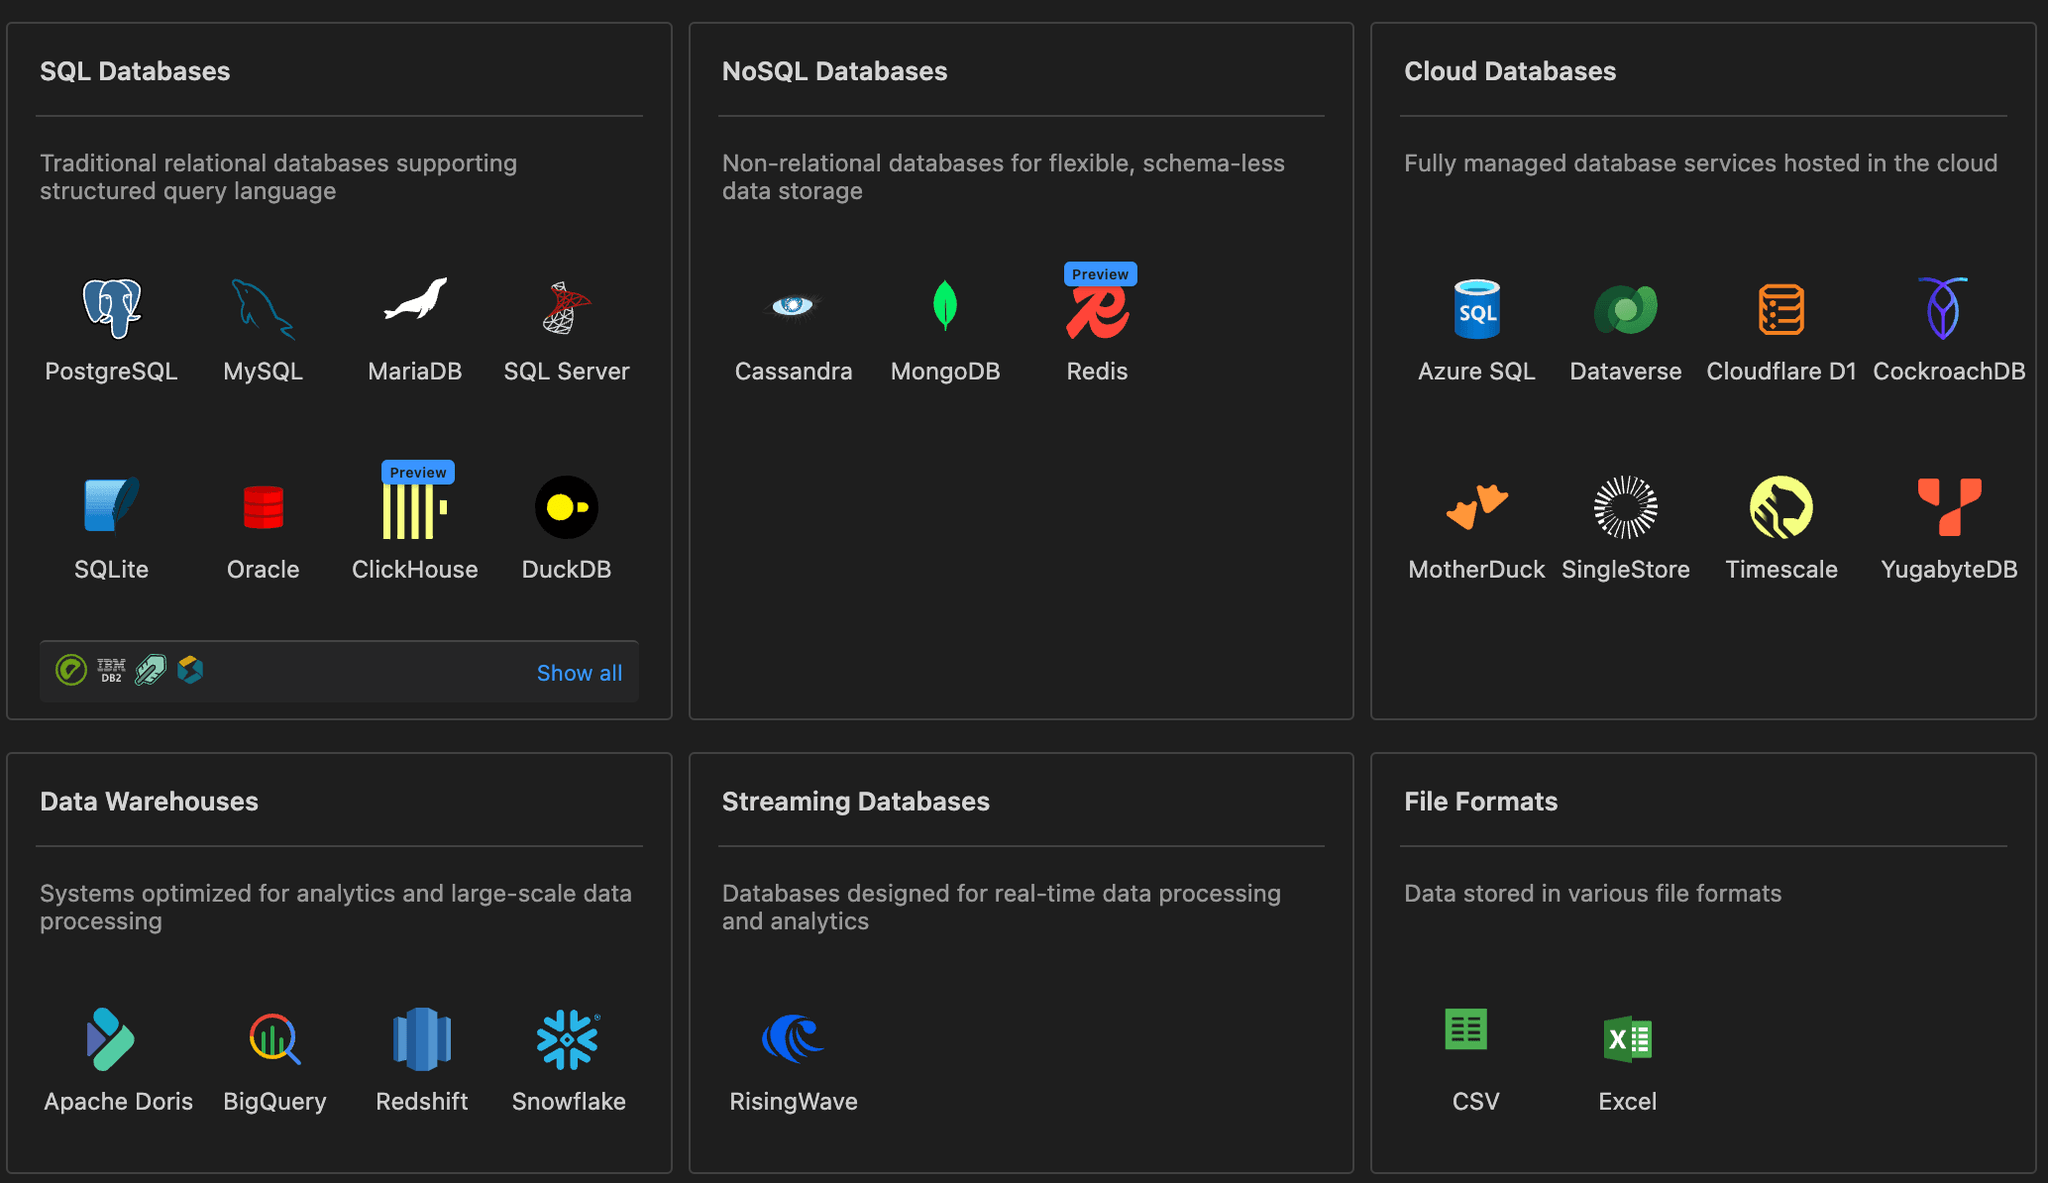Click the "SQL Databases" heading
The width and height of the screenshot is (2048, 1183).
(x=135, y=71)
